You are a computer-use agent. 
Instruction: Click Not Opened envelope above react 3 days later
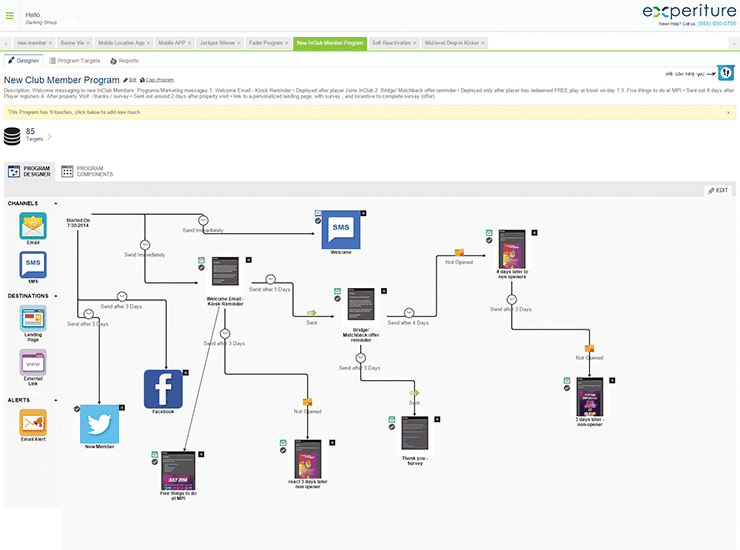point(308,402)
